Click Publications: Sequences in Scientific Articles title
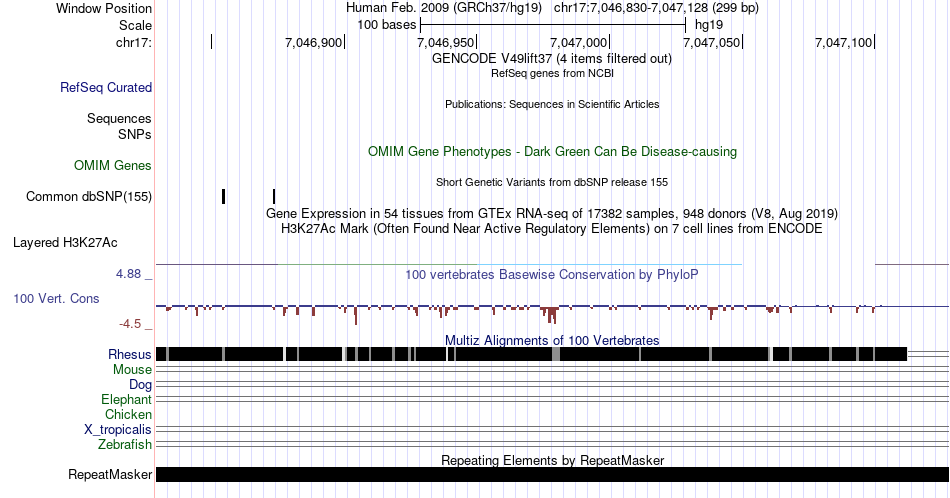 [x=552, y=104]
